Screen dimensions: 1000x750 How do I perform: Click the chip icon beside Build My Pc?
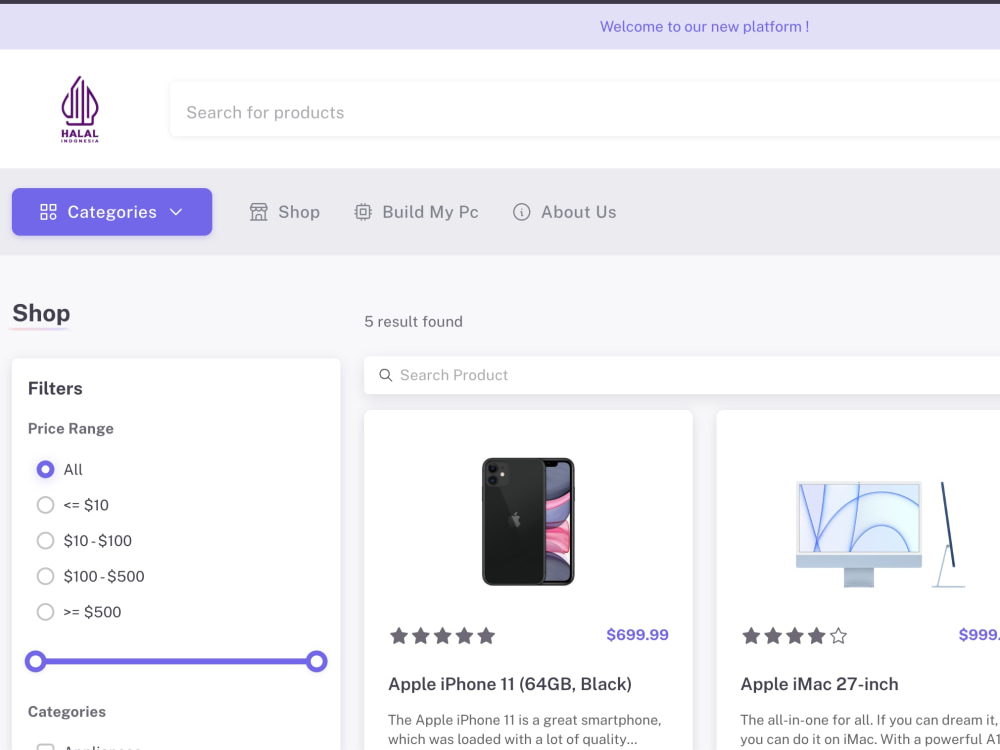363,212
